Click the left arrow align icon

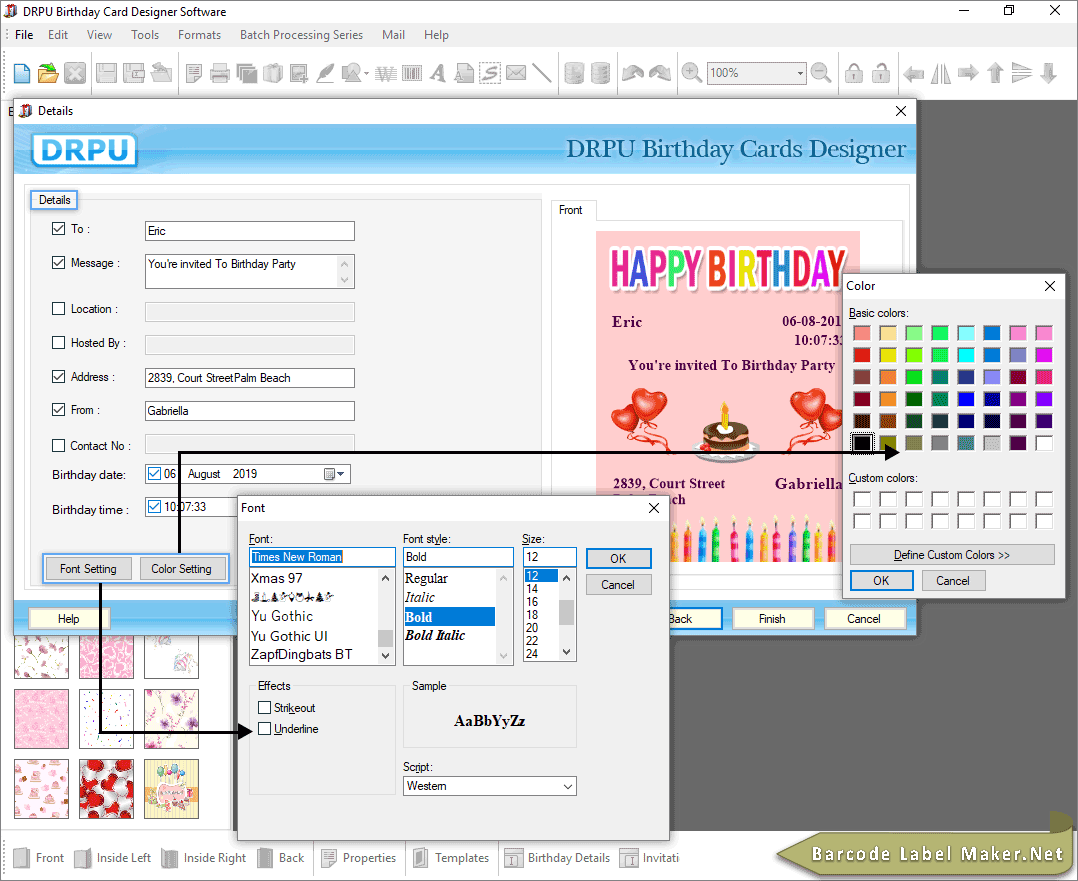point(913,73)
